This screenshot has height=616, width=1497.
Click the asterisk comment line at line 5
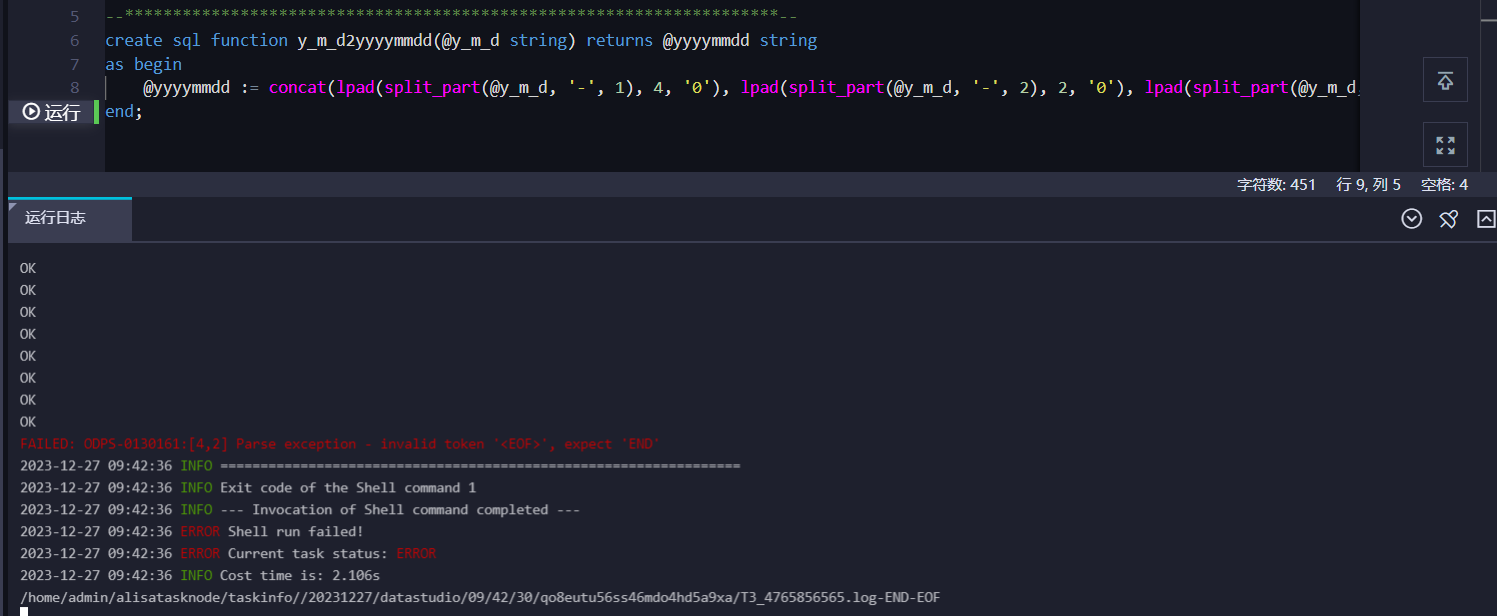pos(451,17)
